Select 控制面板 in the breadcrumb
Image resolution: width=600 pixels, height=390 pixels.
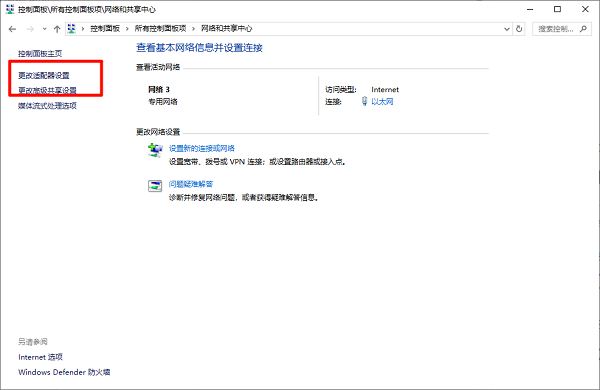tap(105, 28)
